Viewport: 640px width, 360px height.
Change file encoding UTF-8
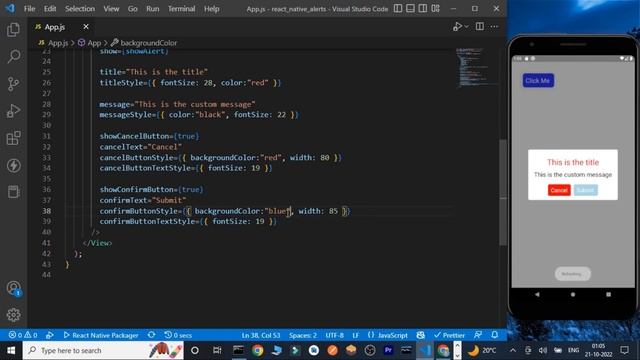(x=334, y=335)
